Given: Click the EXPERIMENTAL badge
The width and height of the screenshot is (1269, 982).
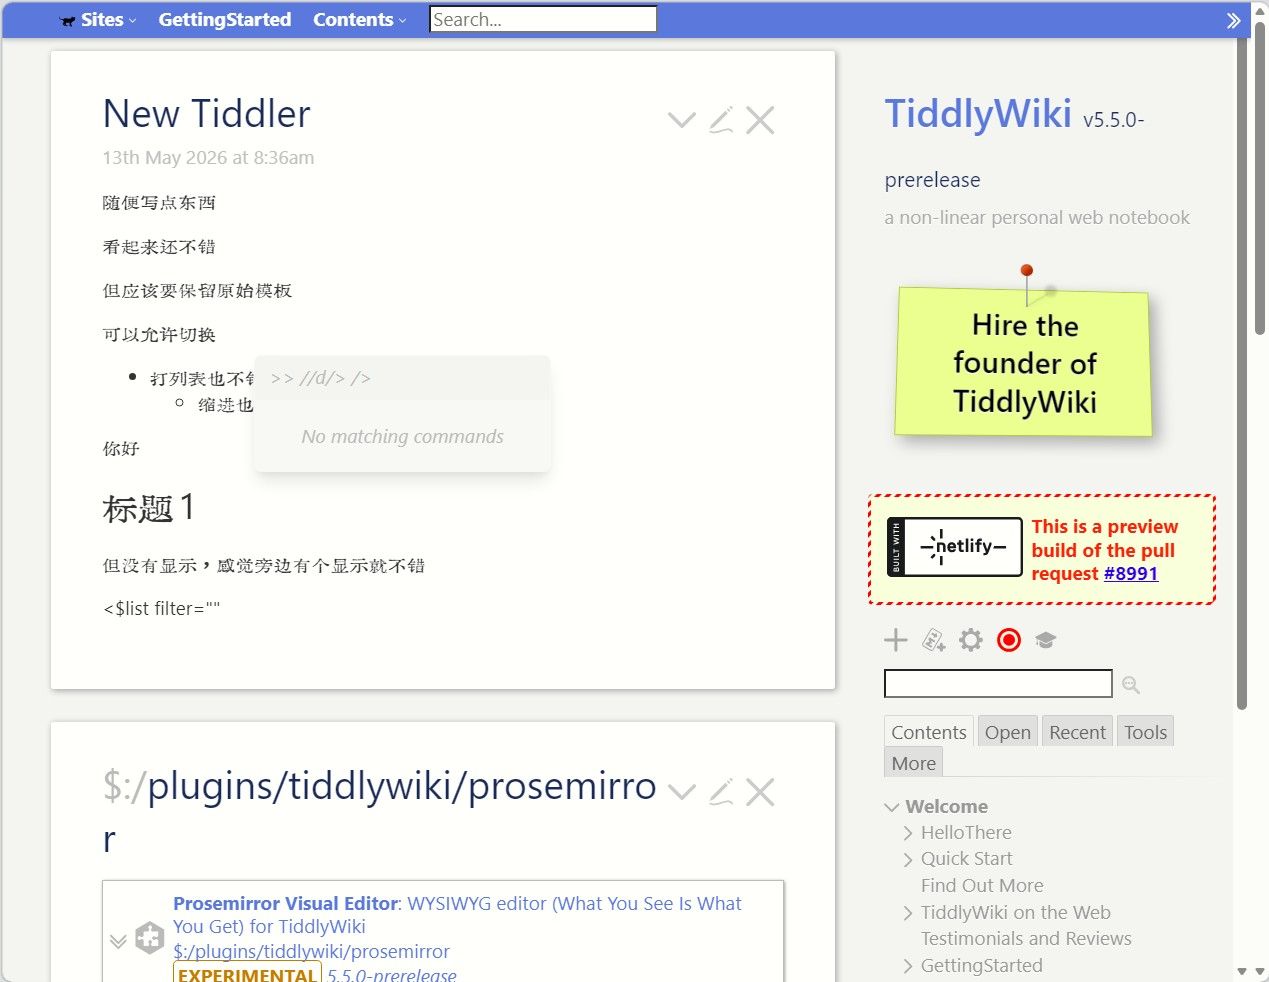Looking at the screenshot, I should [x=247, y=975].
